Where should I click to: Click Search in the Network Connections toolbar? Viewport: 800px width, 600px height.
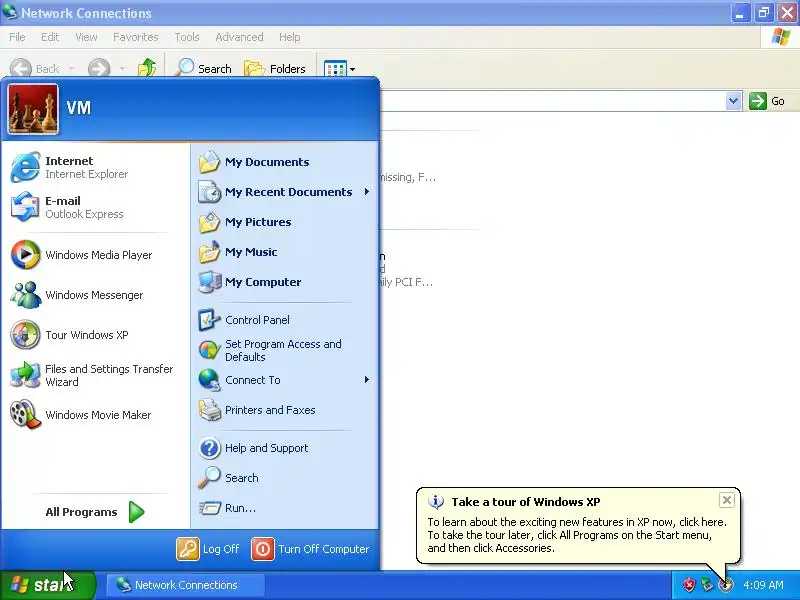click(x=204, y=68)
